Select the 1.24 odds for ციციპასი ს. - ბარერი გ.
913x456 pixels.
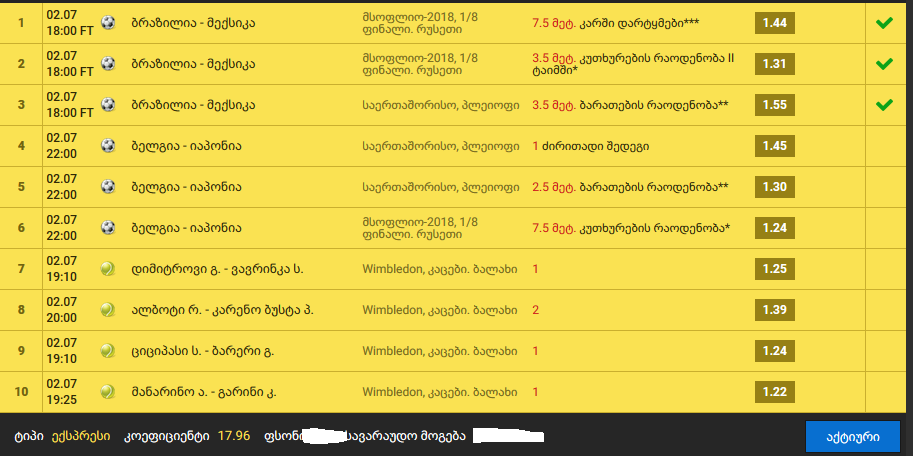774,351
